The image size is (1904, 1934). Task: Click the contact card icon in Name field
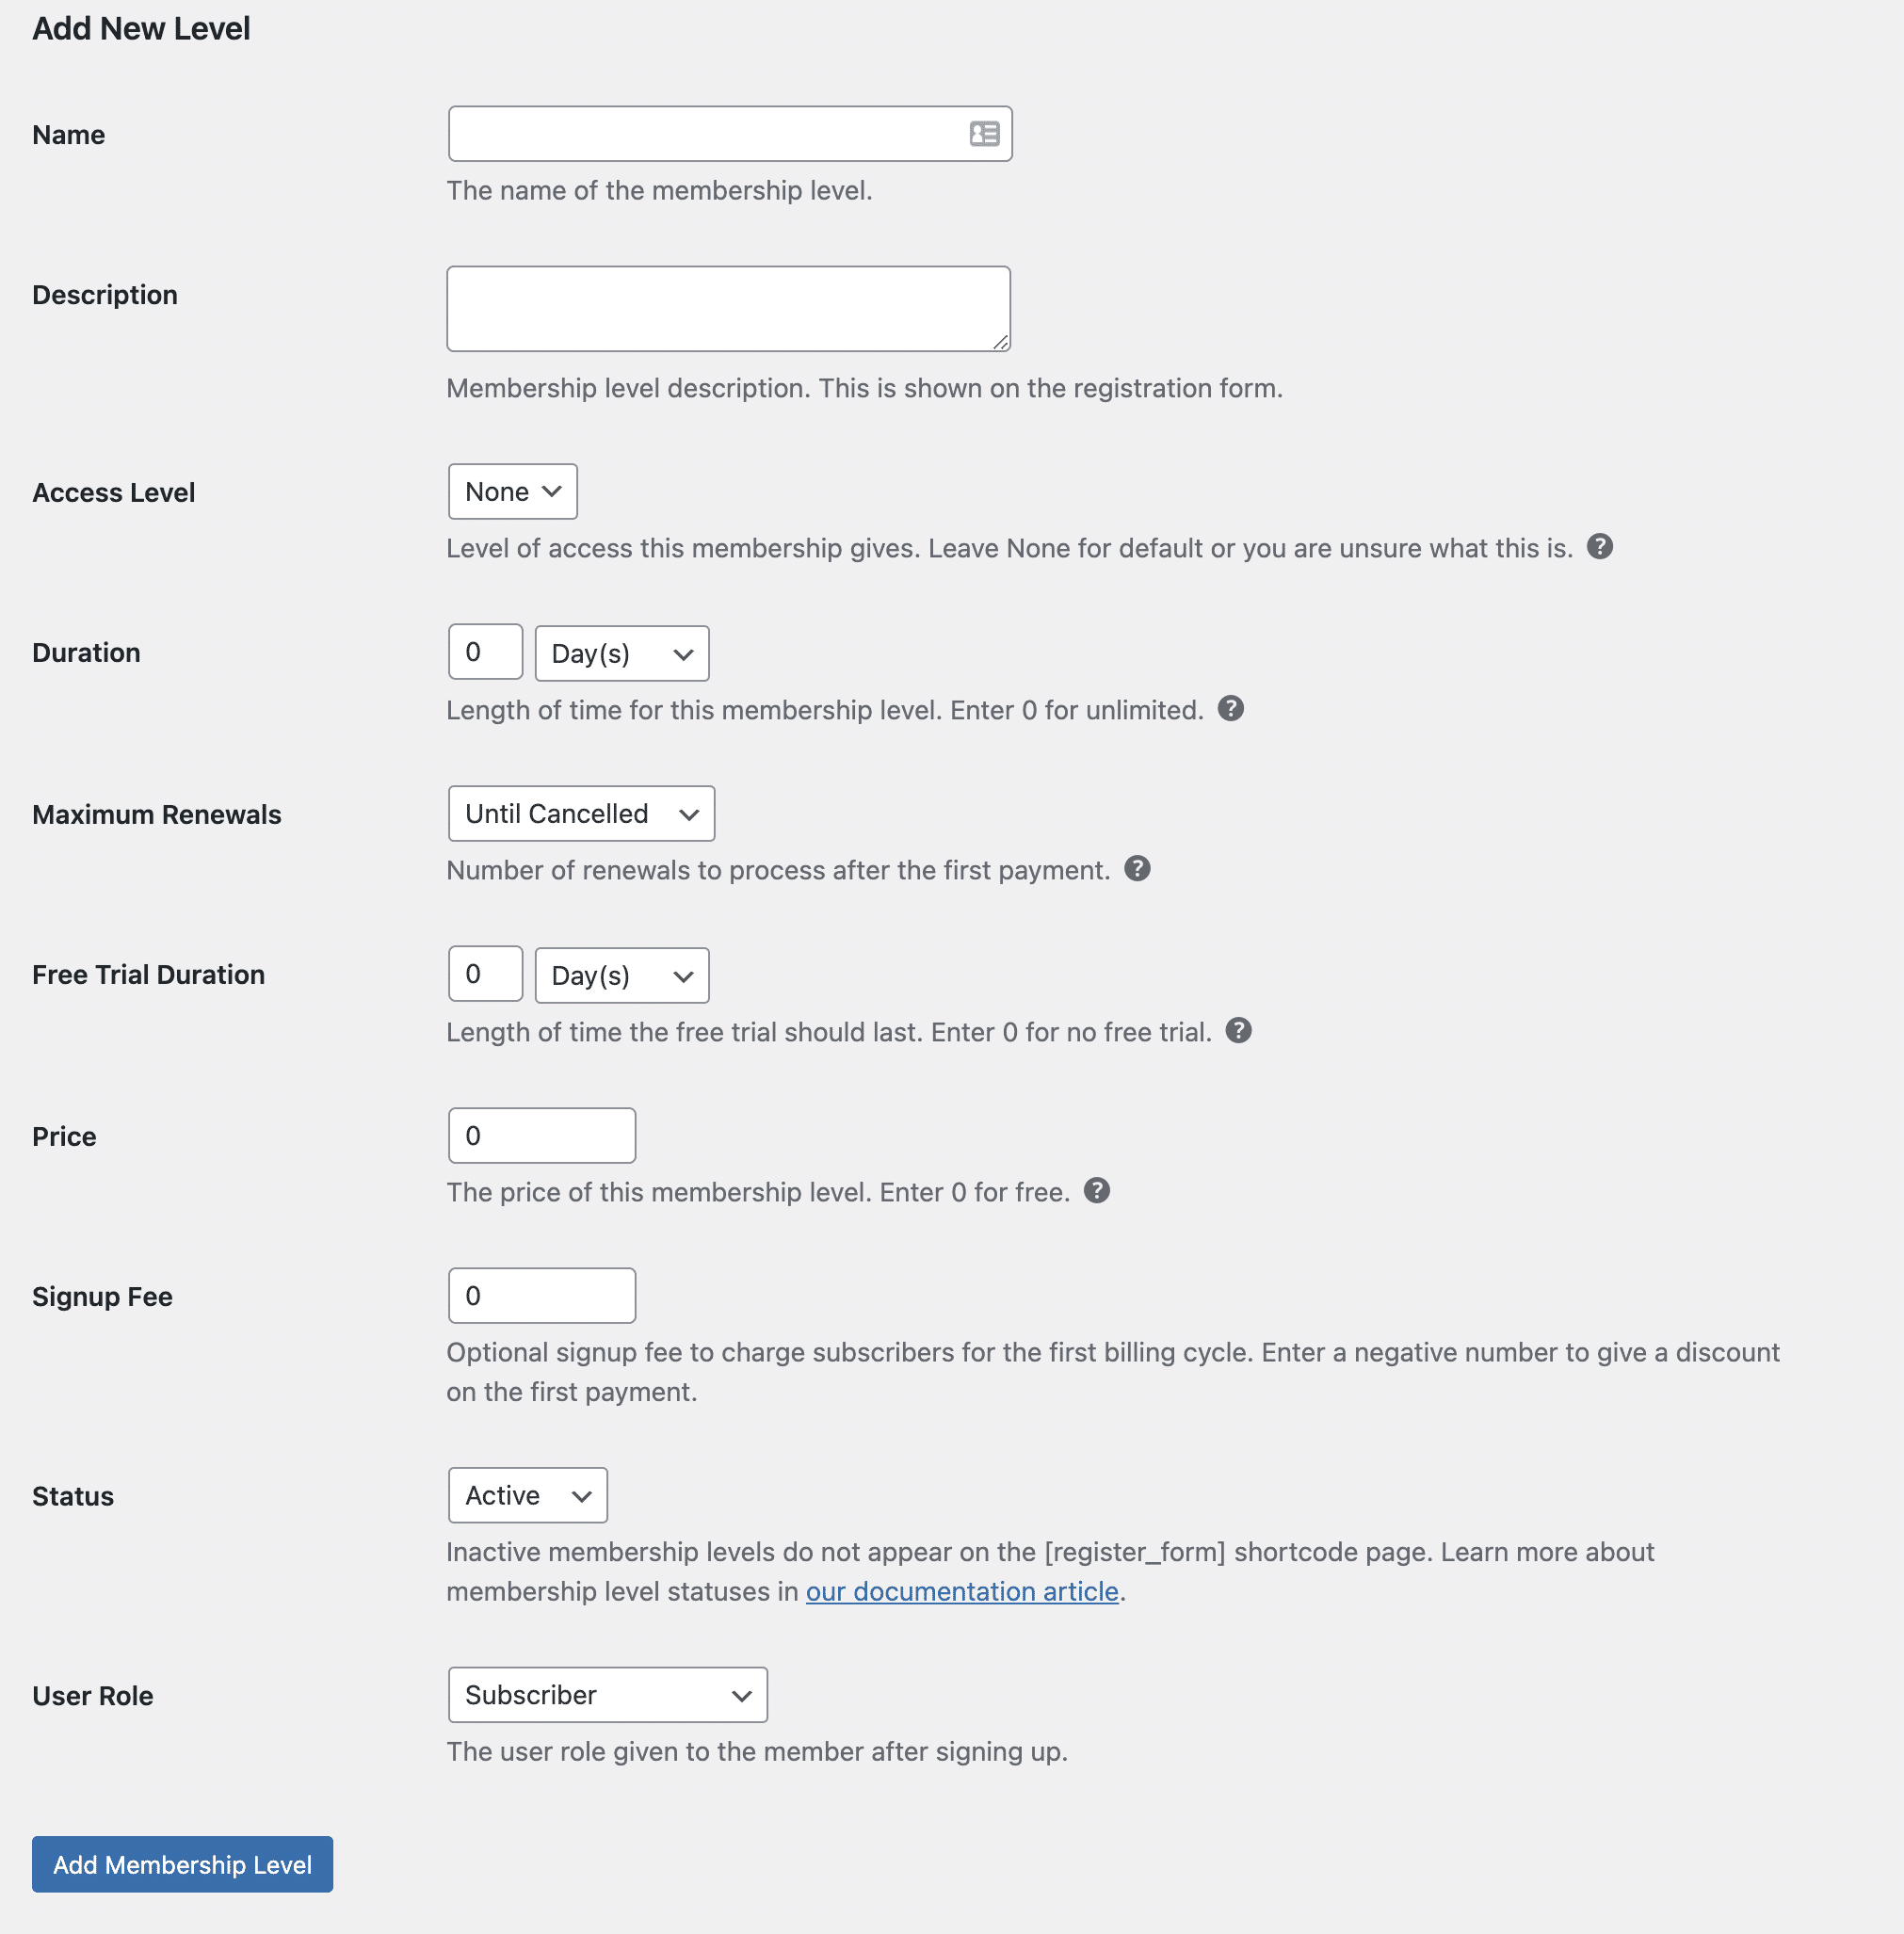(984, 134)
